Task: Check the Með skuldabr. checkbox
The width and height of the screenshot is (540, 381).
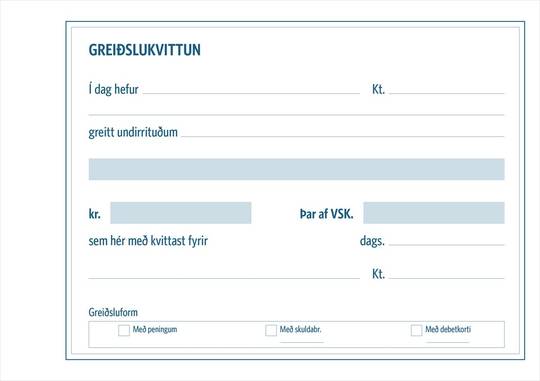Action: tap(271, 330)
